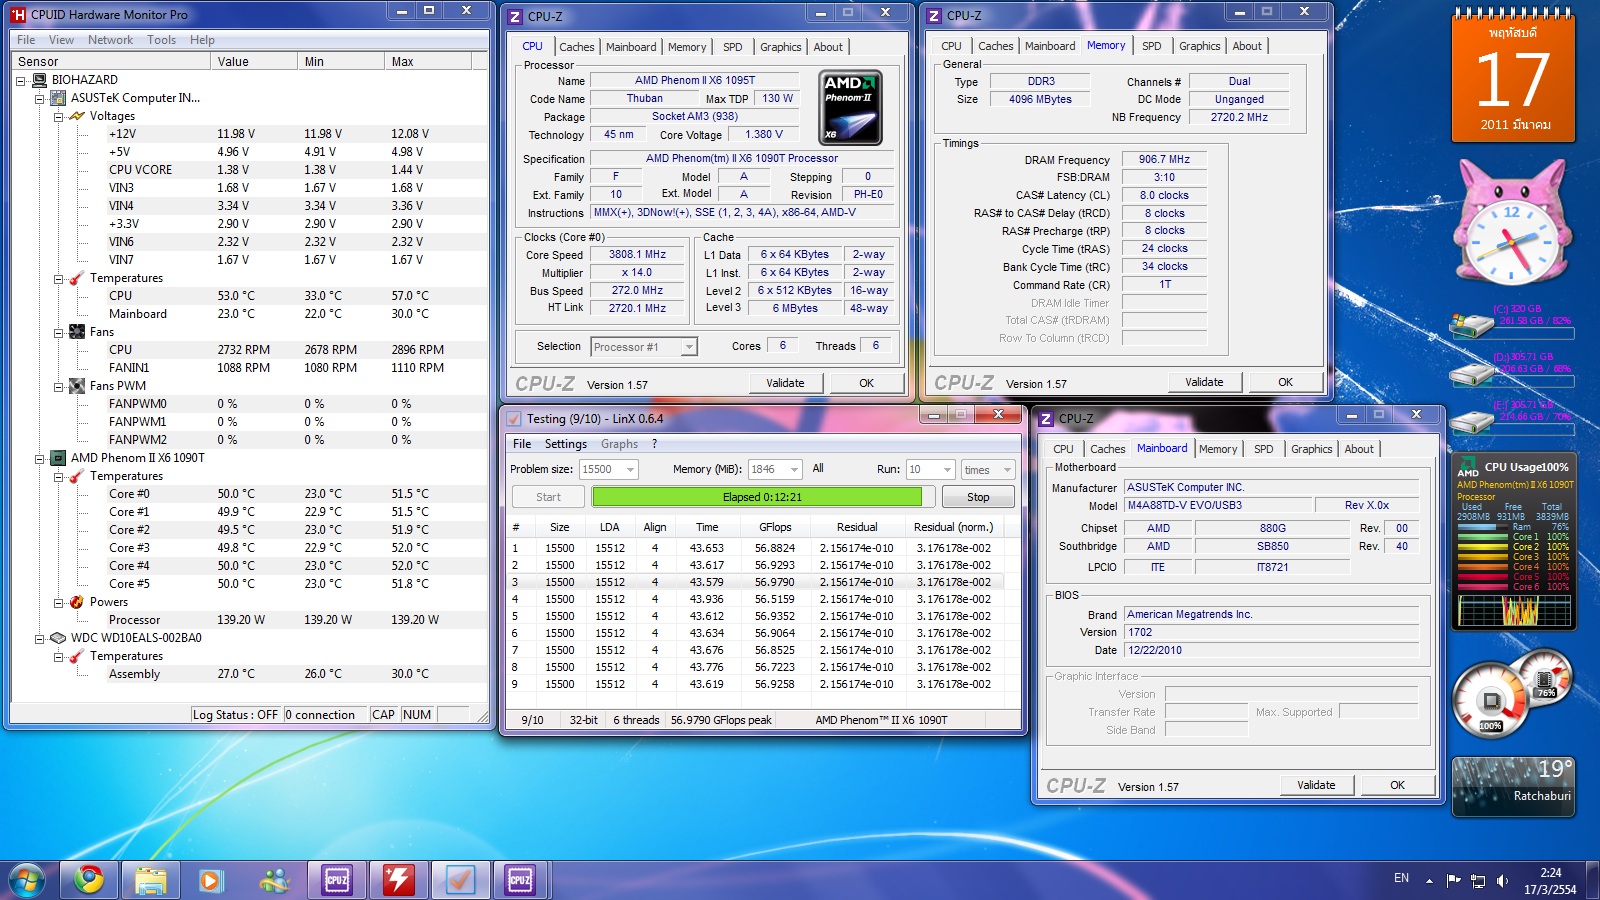Click the network tray icon
Image resolution: width=1600 pixels, height=900 pixels.
tap(1478, 881)
